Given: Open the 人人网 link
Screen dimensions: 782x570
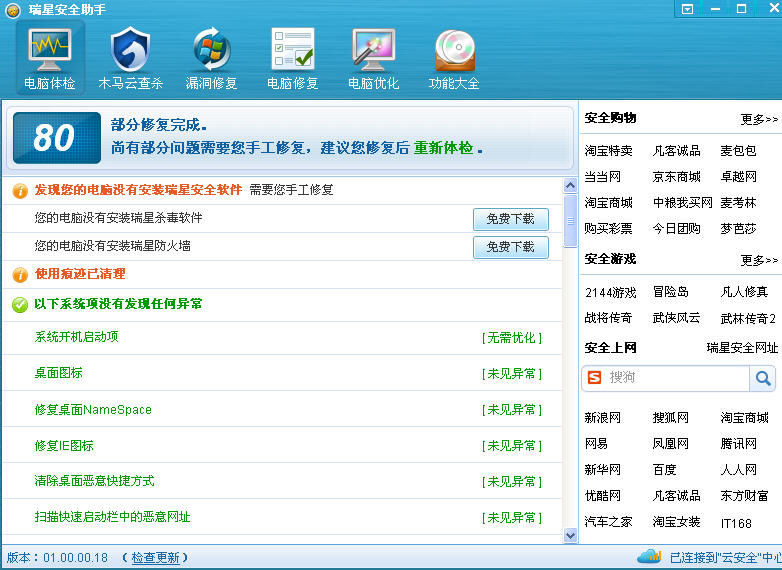Looking at the screenshot, I should [738, 470].
